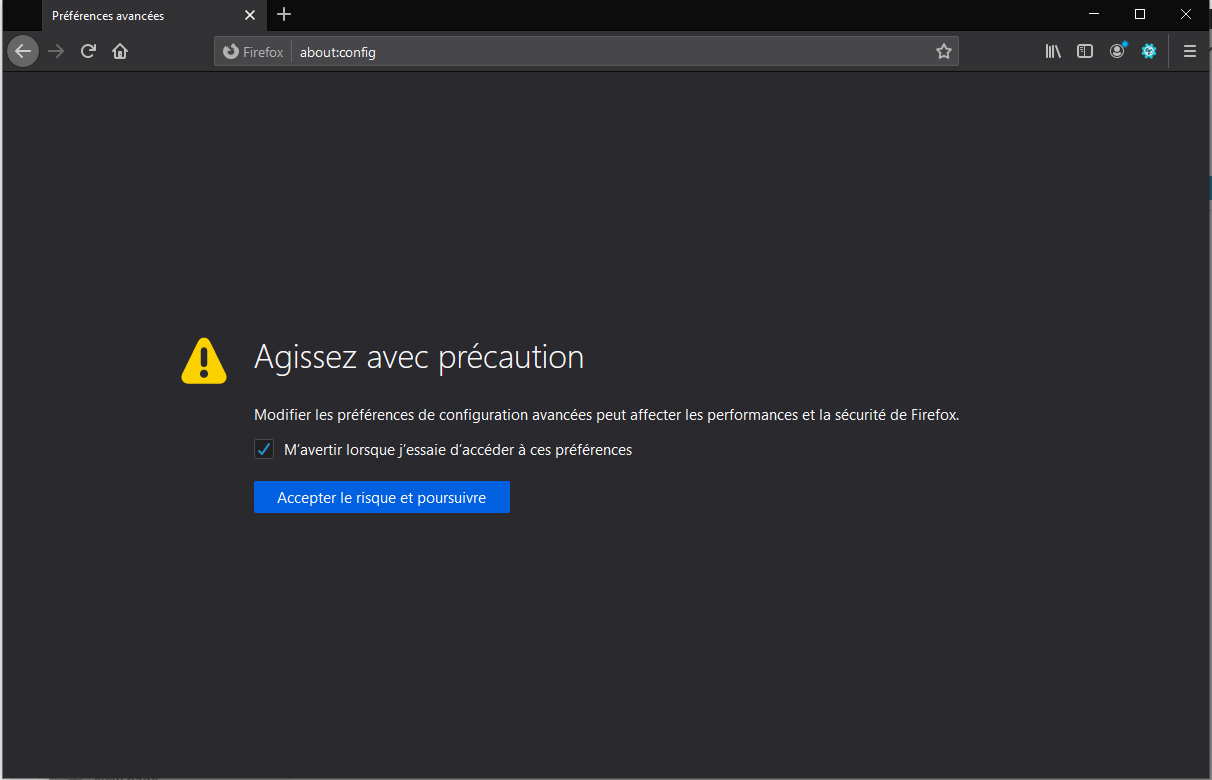Click the yellow warning triangle icon
The image size is (1212, 780).
click(x=204, y=360)
